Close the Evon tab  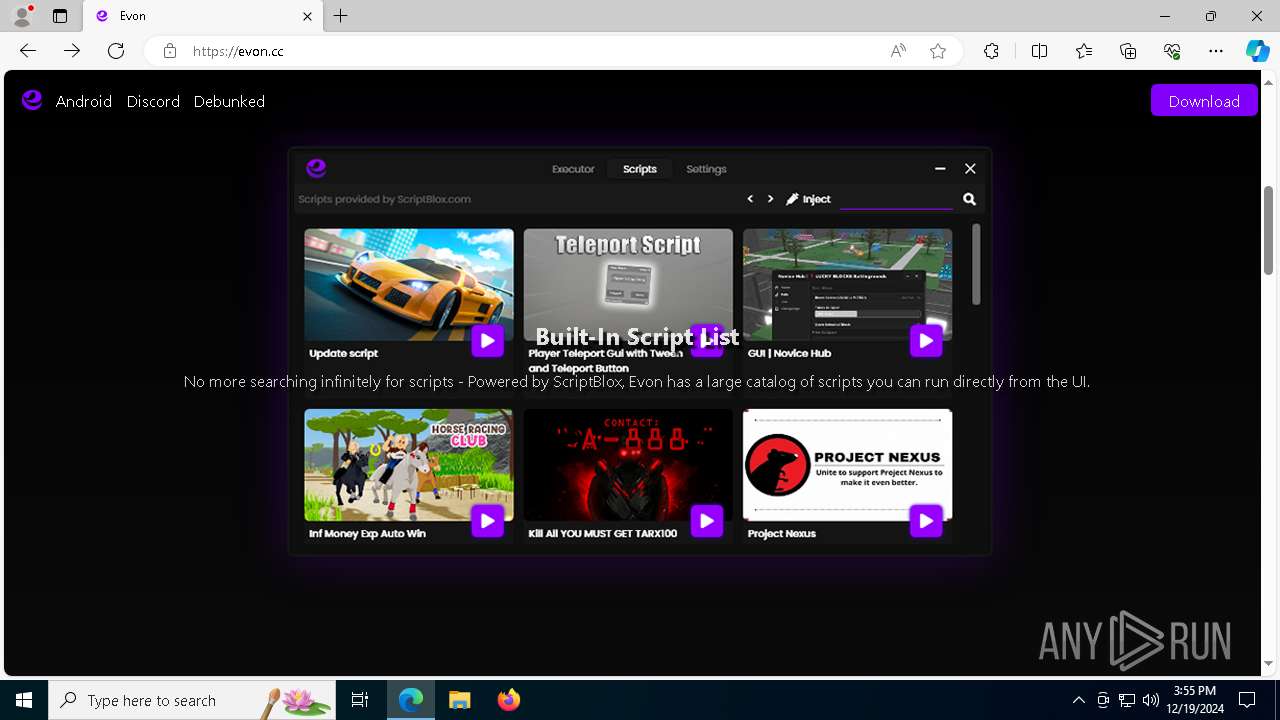point(307,16)
